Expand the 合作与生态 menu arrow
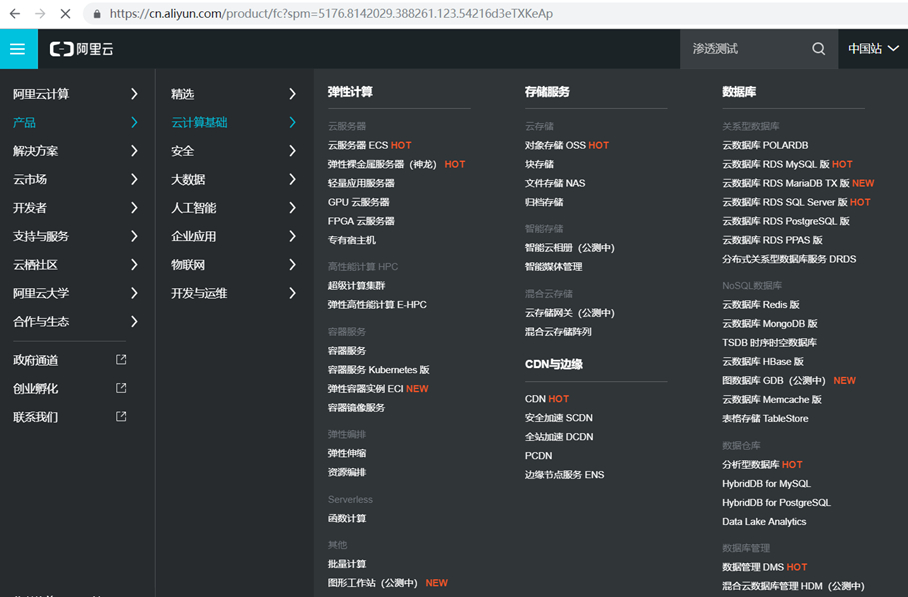The image size is (908, 597). coord(134,321)
